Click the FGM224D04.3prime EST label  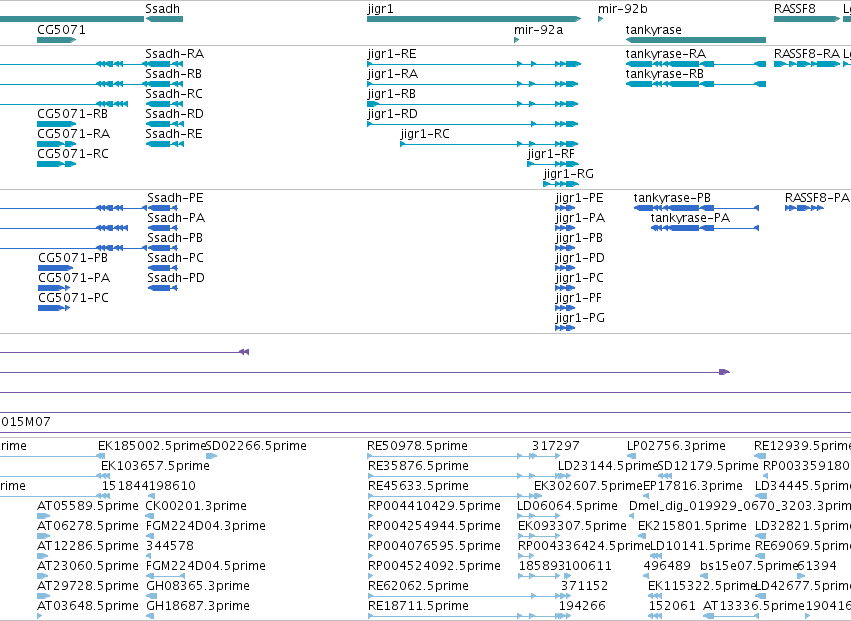pyautogui.click(x=206, y=526)
